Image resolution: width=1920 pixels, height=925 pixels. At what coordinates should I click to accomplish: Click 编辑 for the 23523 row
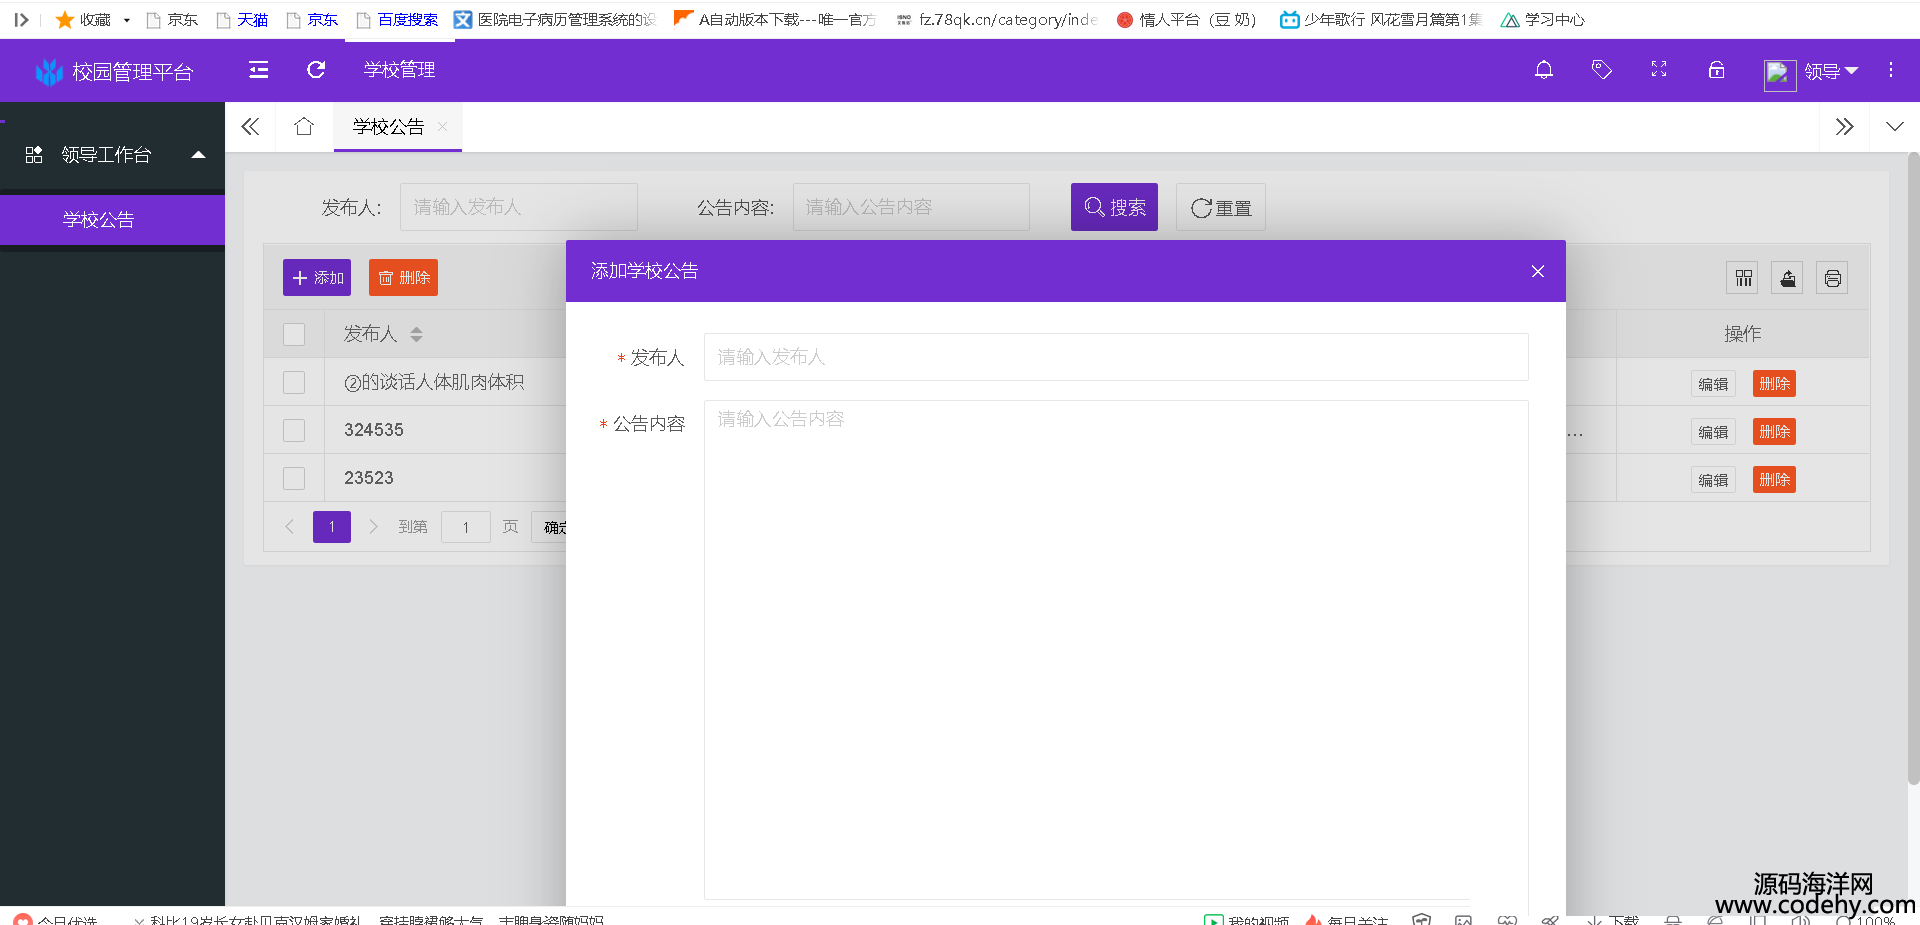(x=1713, y=480)
